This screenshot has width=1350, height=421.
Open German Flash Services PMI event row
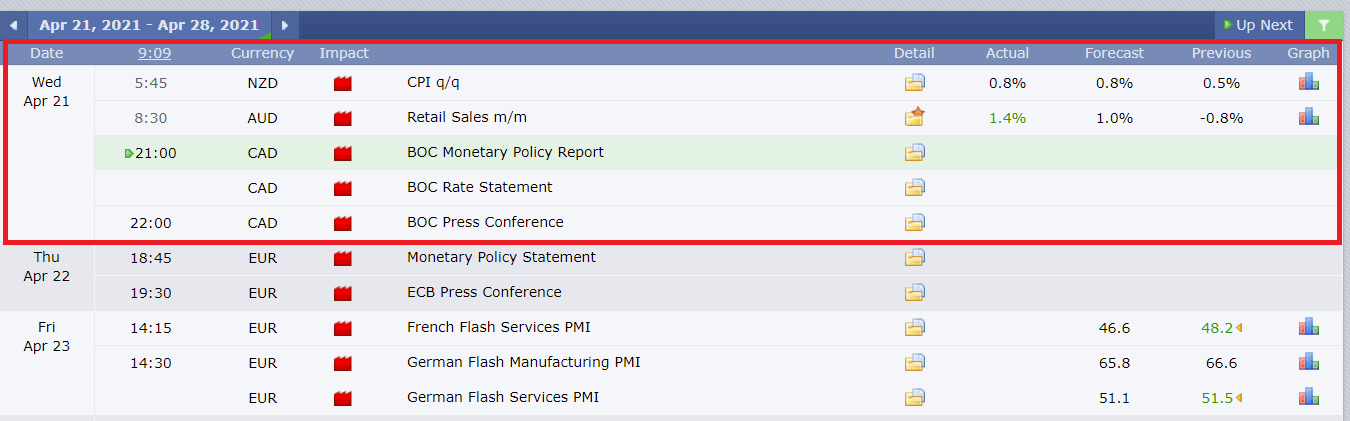[502, 397]
